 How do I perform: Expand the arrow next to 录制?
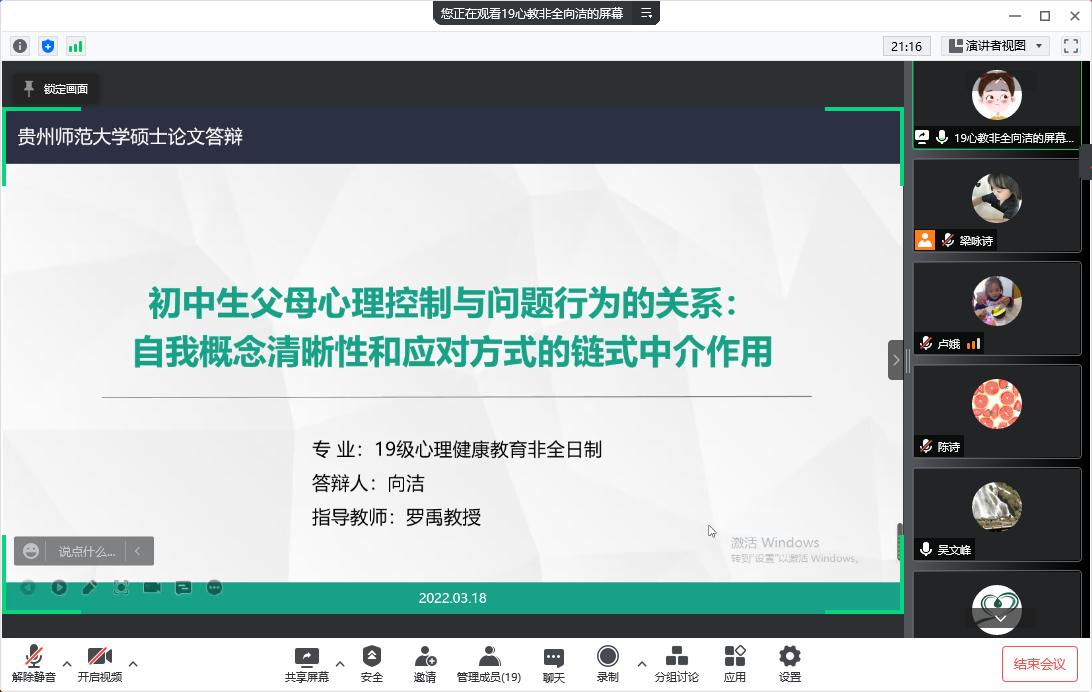tap(641, 663)
